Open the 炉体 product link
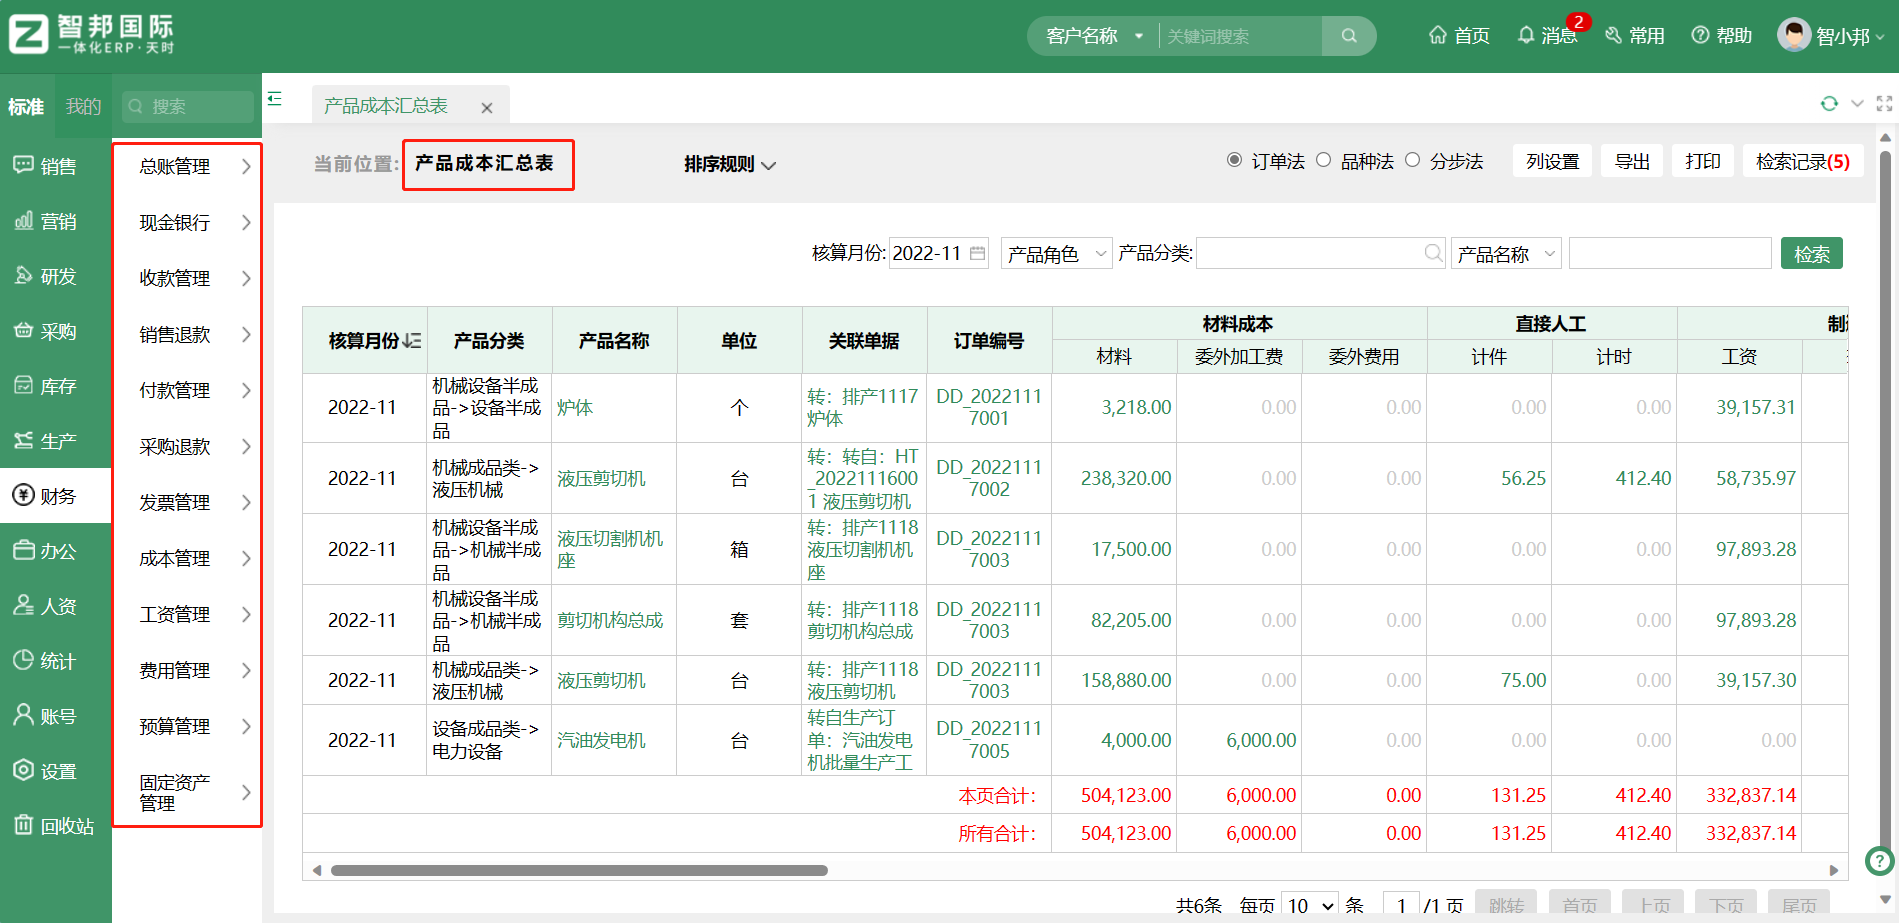This screenshot has width=1899, height=923. tap(575, 407)
